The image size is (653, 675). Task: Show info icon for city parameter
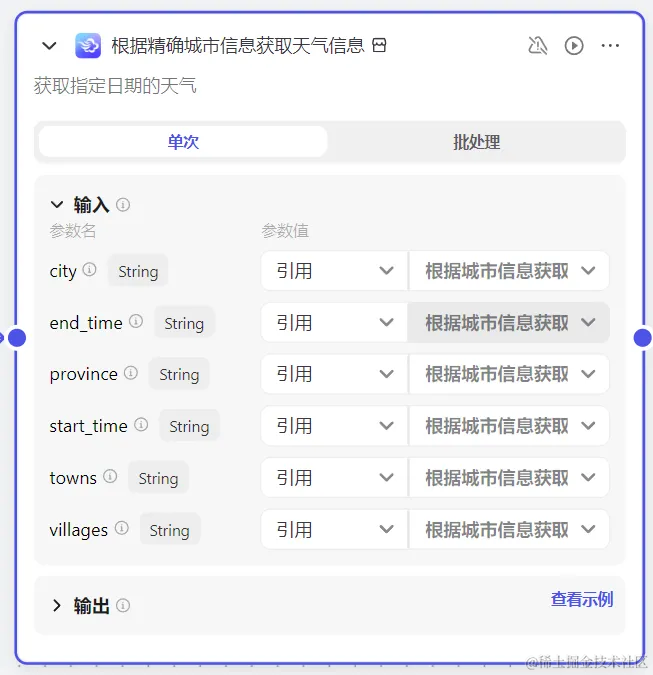(x=90, y=270)
